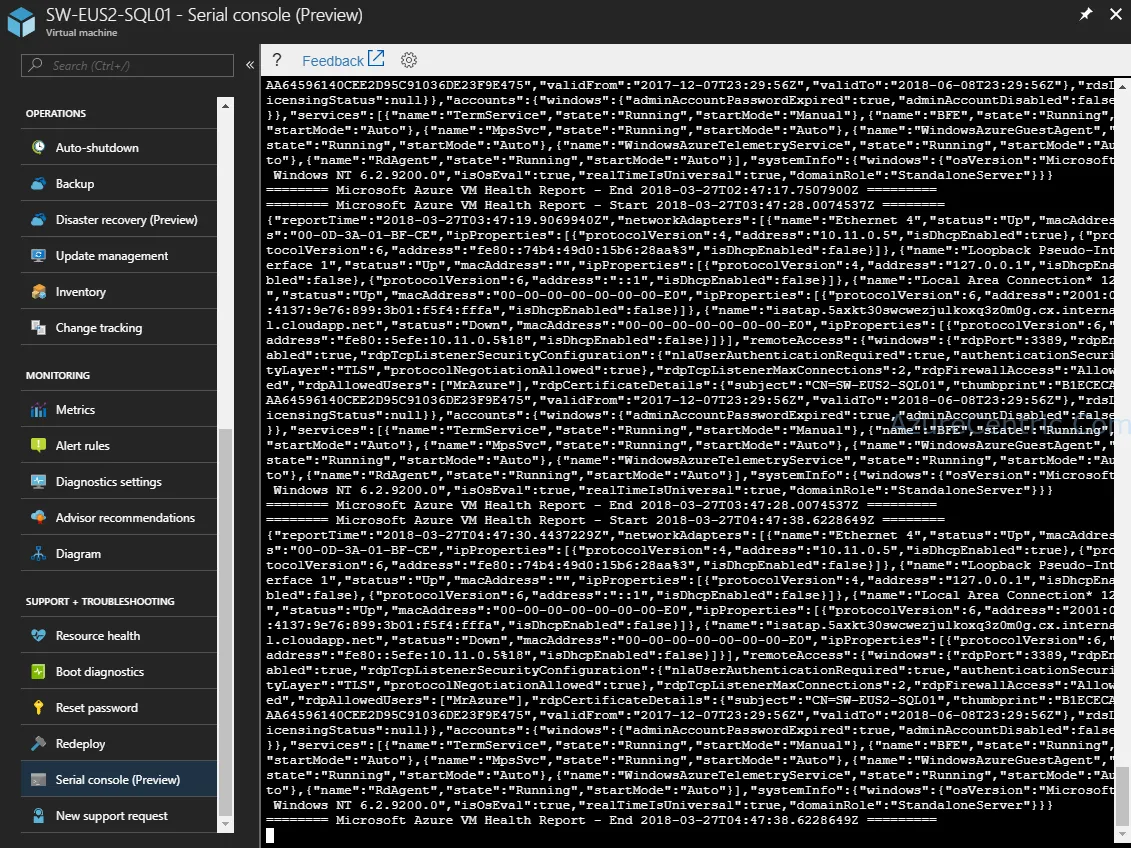Click the Auto-shutdown clock icon
This screenshot has height=848, width=1131.
point(38,147)
